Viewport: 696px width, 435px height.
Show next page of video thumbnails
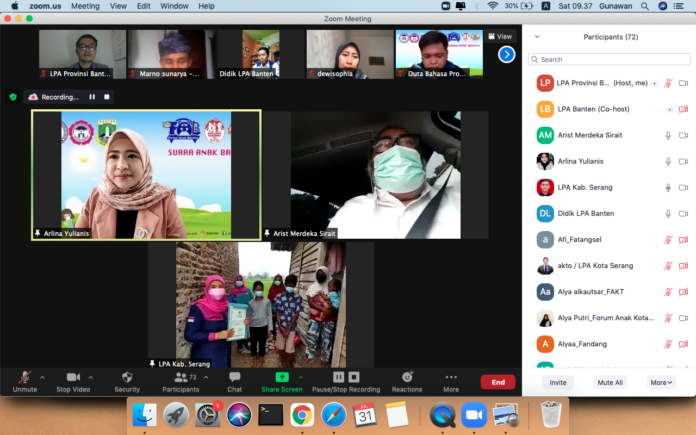click(x=506, y=54)
